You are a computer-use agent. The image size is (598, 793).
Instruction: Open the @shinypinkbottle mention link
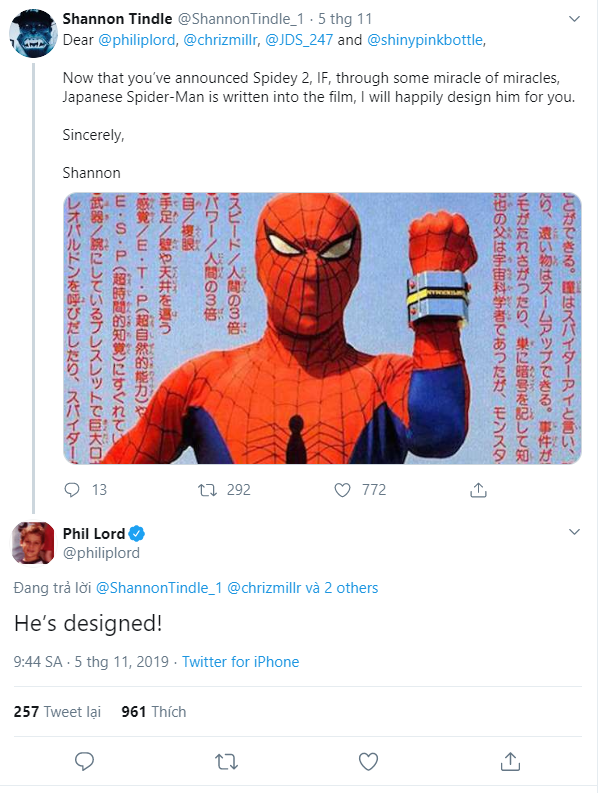[425, 40]
